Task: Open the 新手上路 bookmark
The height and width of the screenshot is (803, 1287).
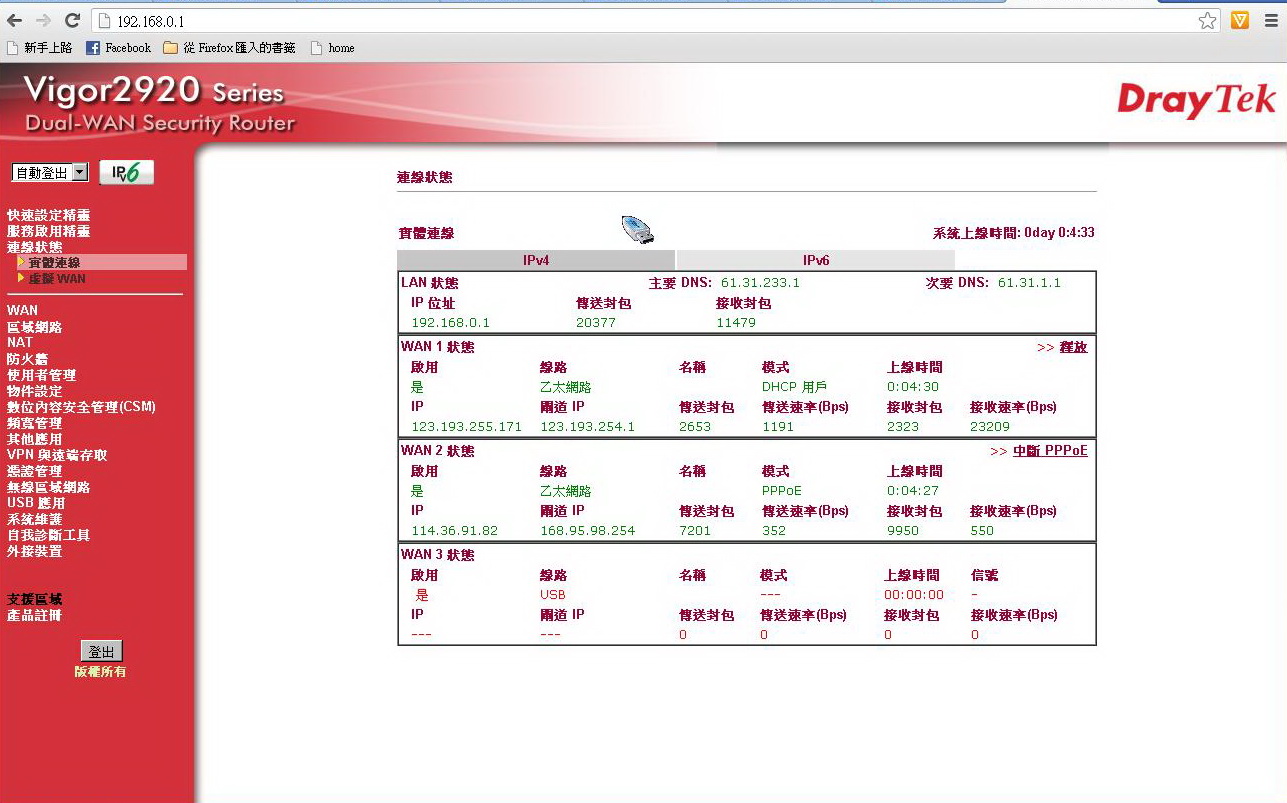Action: [x=40, y=48]
